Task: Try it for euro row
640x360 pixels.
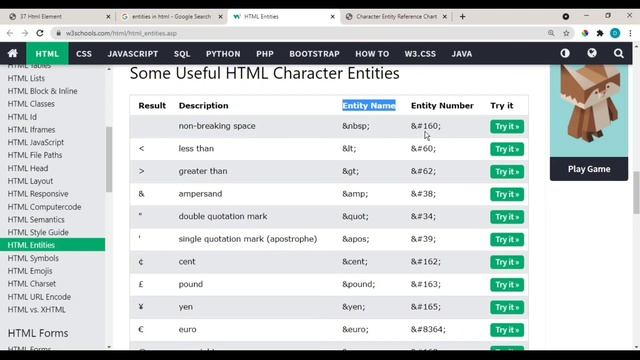Action: [x=507, y=330]
